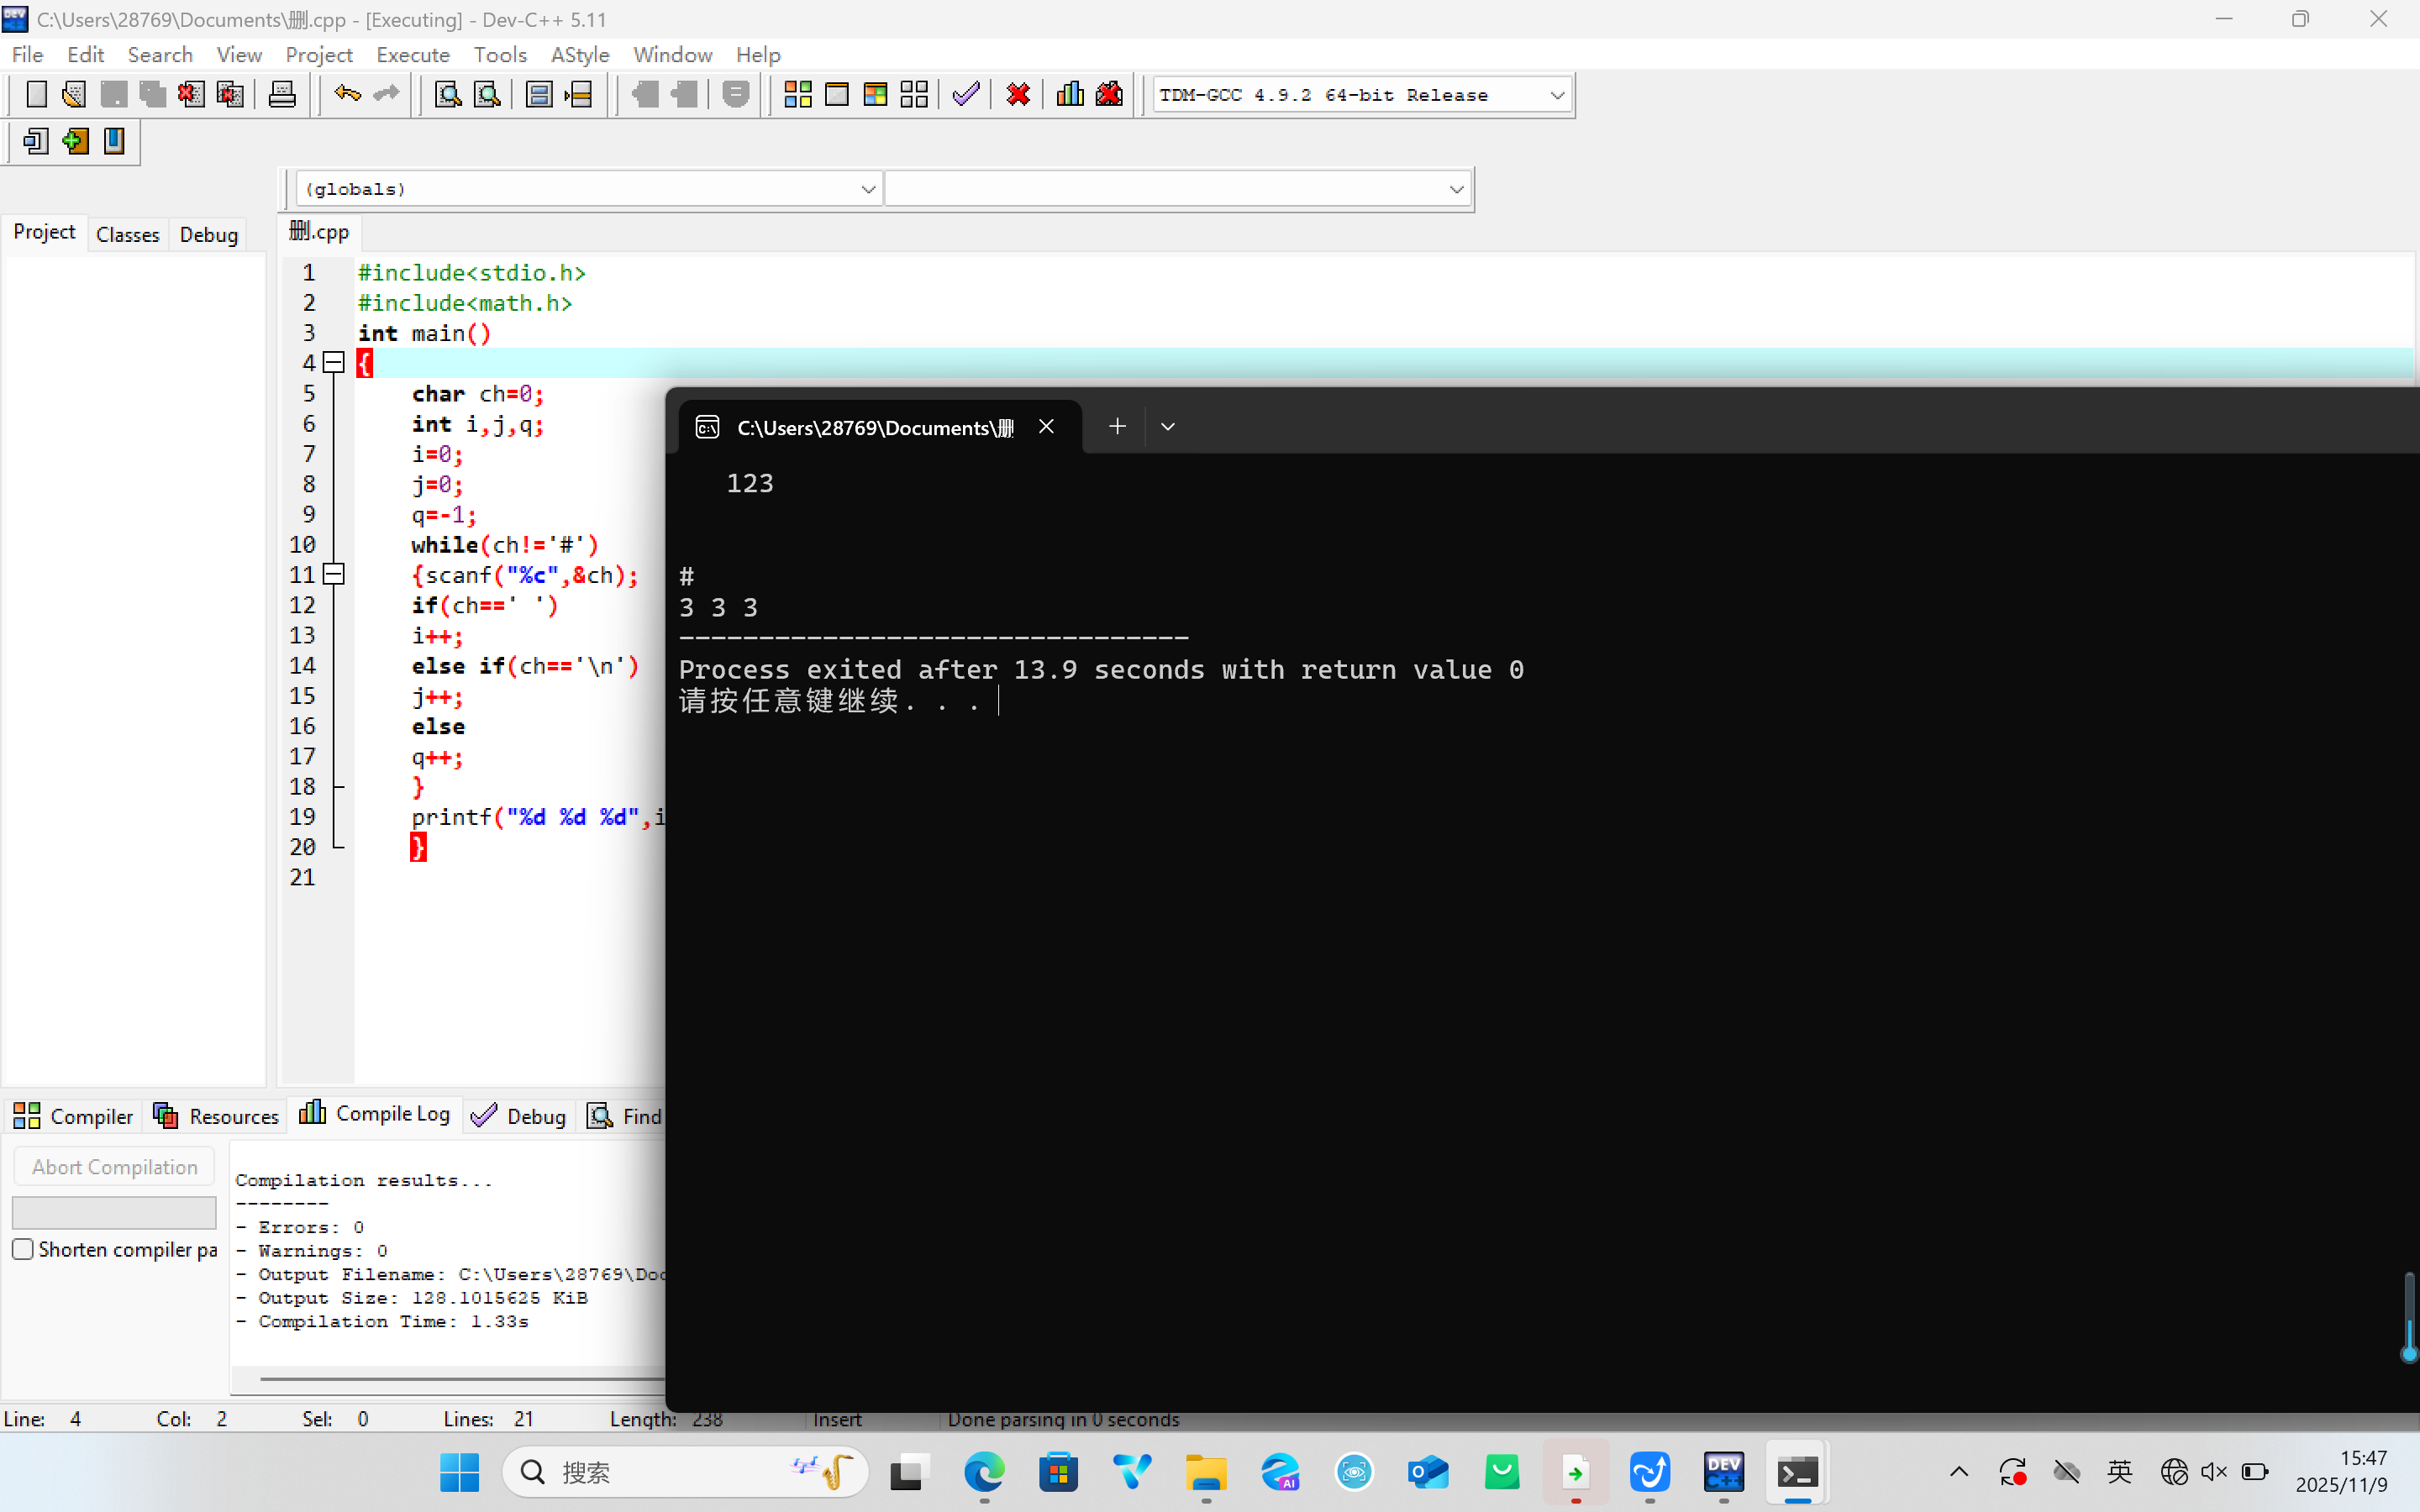The height and width of the screenshot is (1512, 2420).
Task: Click the red X Stop Execution icon
Action: [1018, 95]
